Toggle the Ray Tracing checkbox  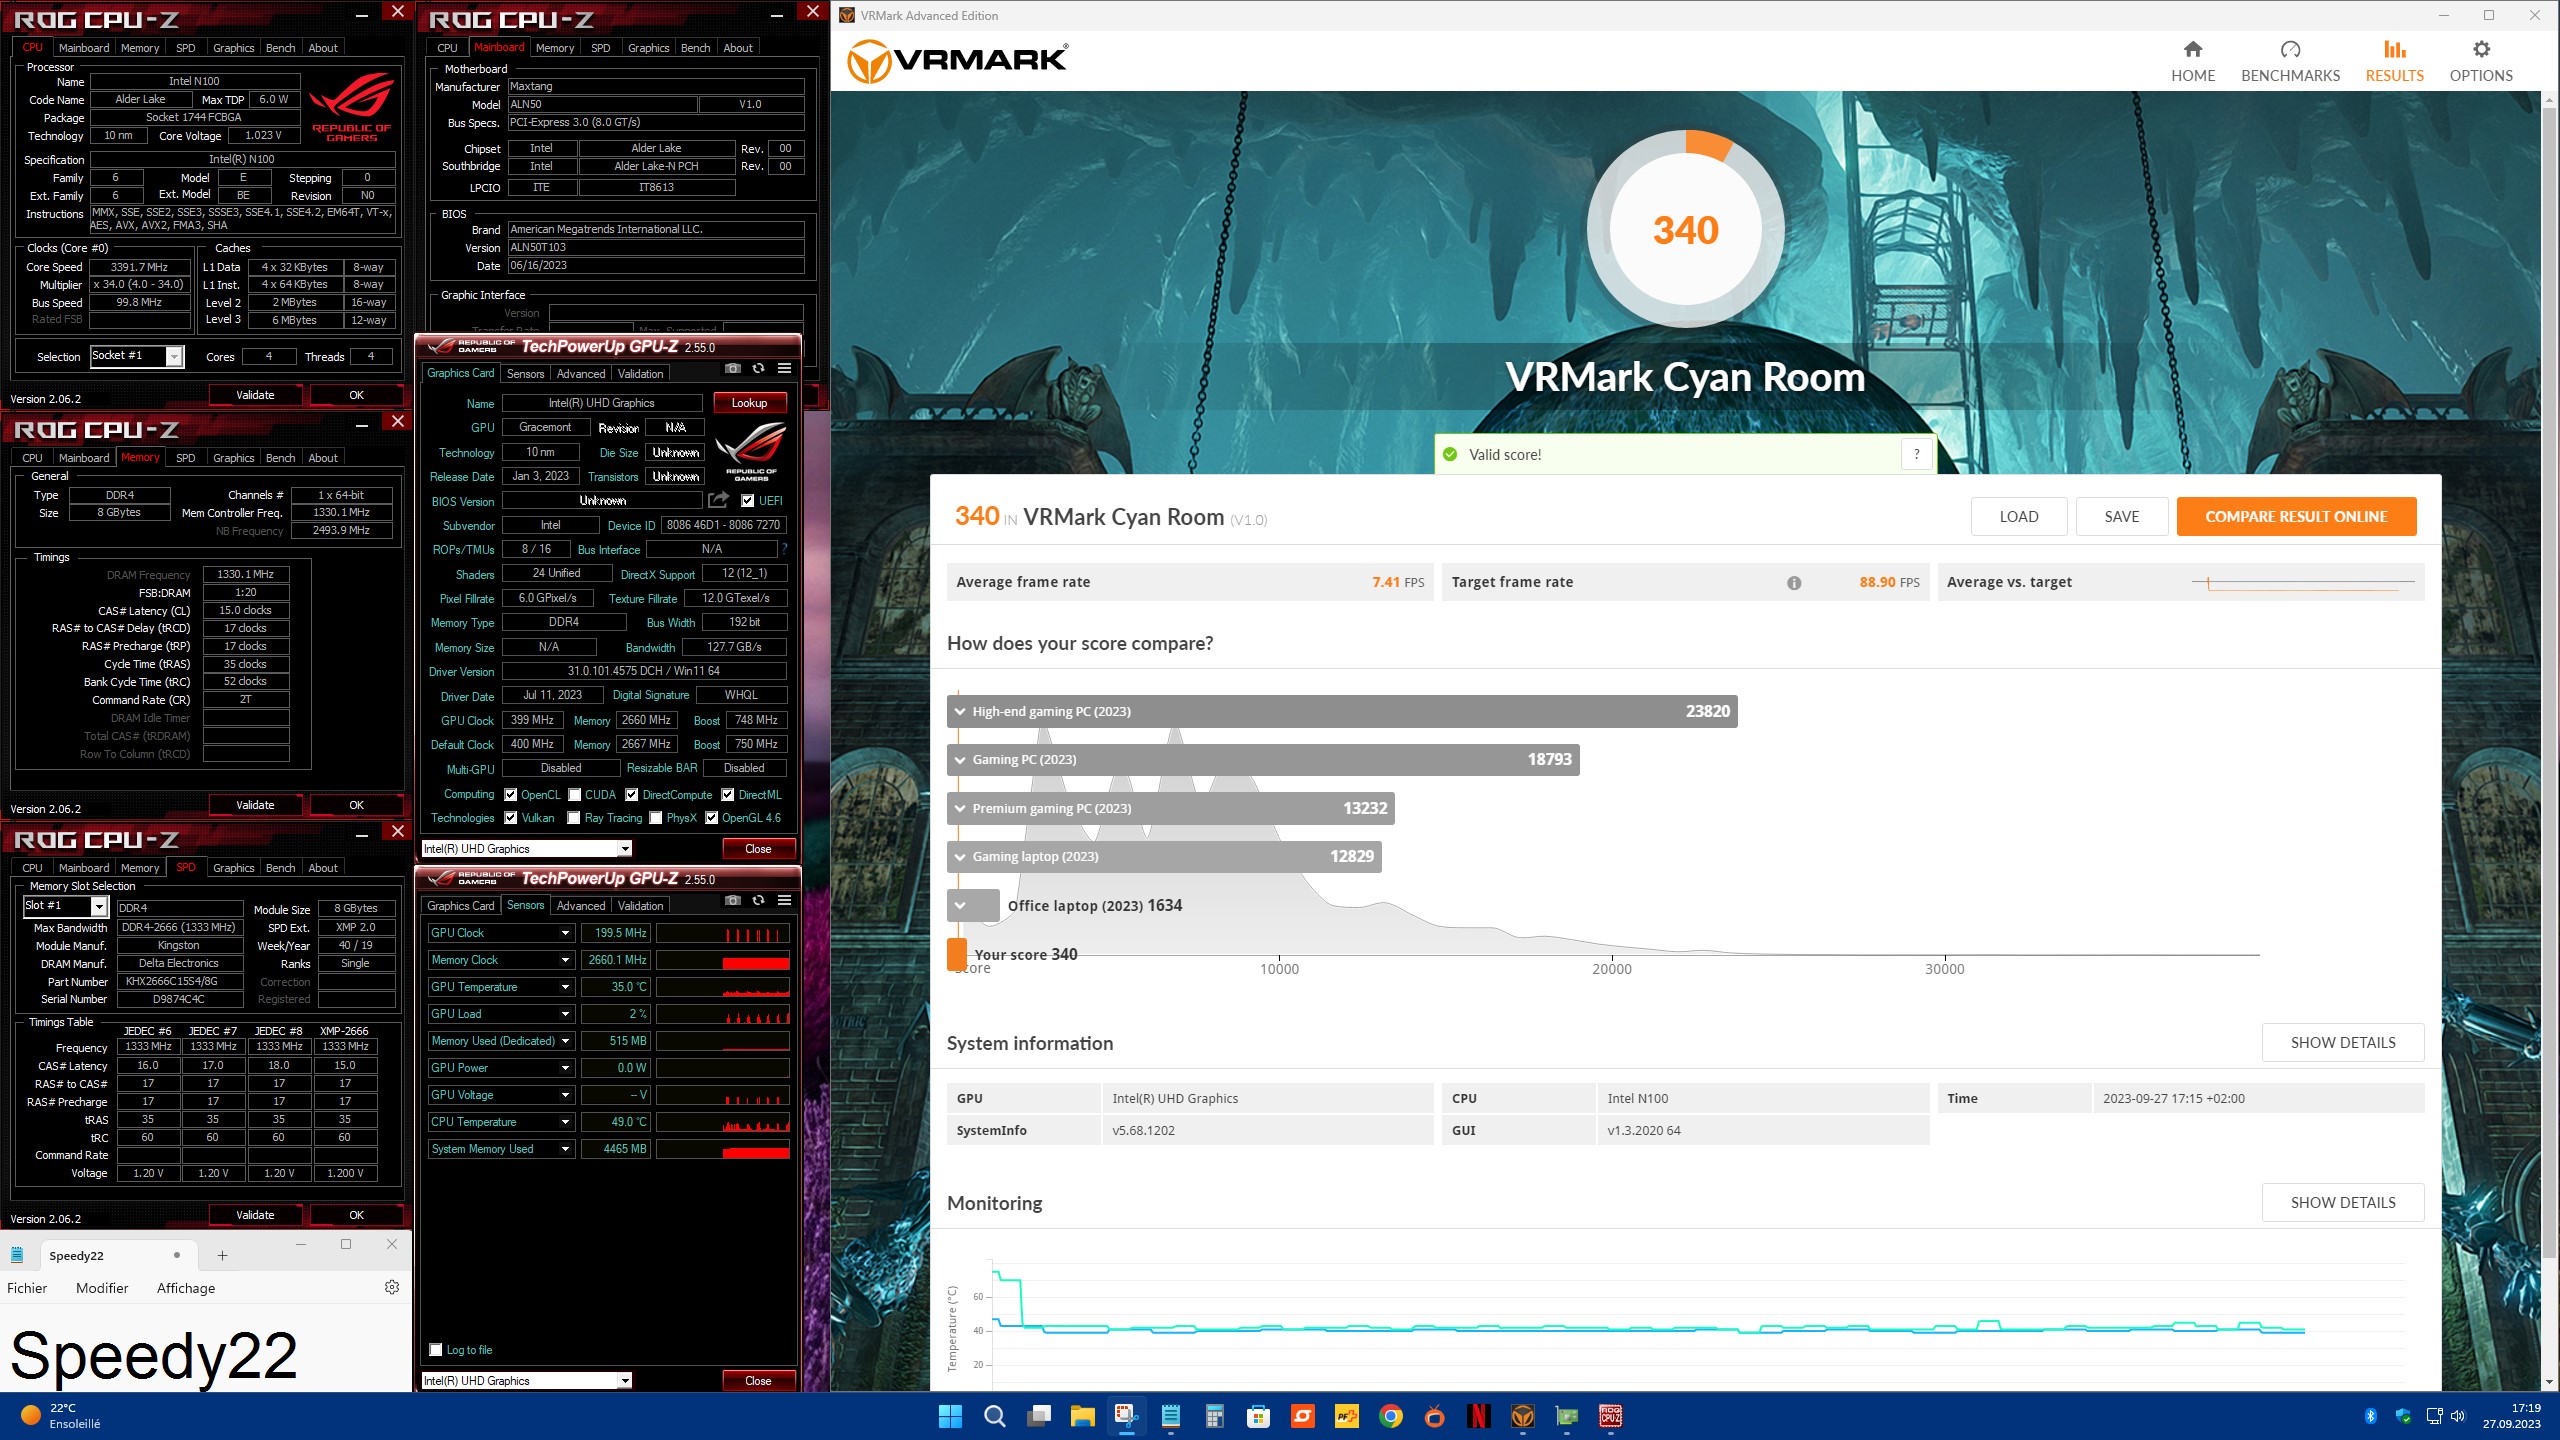(x=574, y=818)
